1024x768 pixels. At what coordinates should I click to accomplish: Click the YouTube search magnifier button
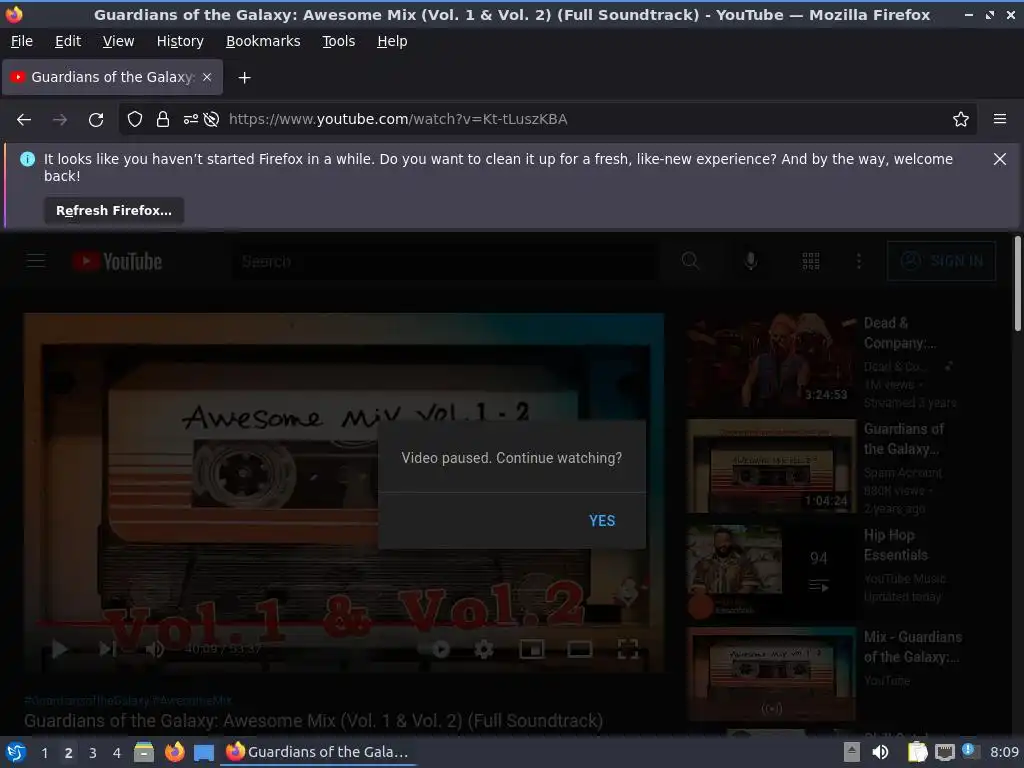pos(690,261)
